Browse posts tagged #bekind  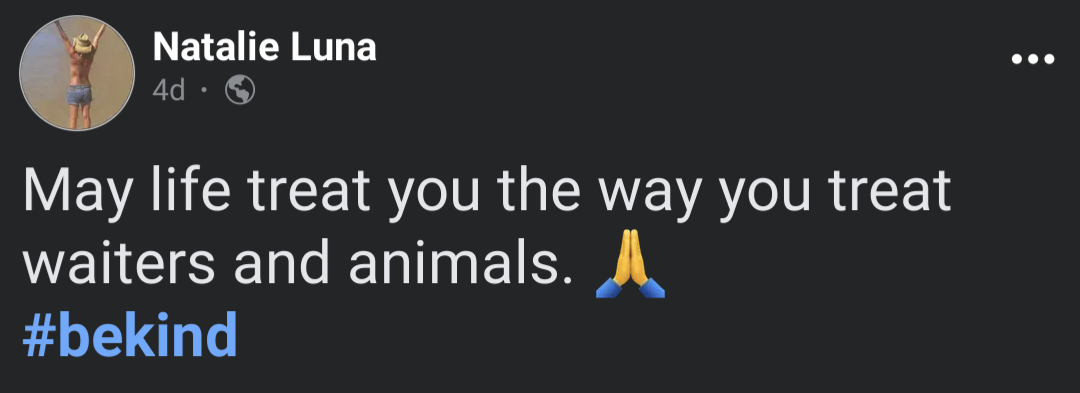[130, 334]
